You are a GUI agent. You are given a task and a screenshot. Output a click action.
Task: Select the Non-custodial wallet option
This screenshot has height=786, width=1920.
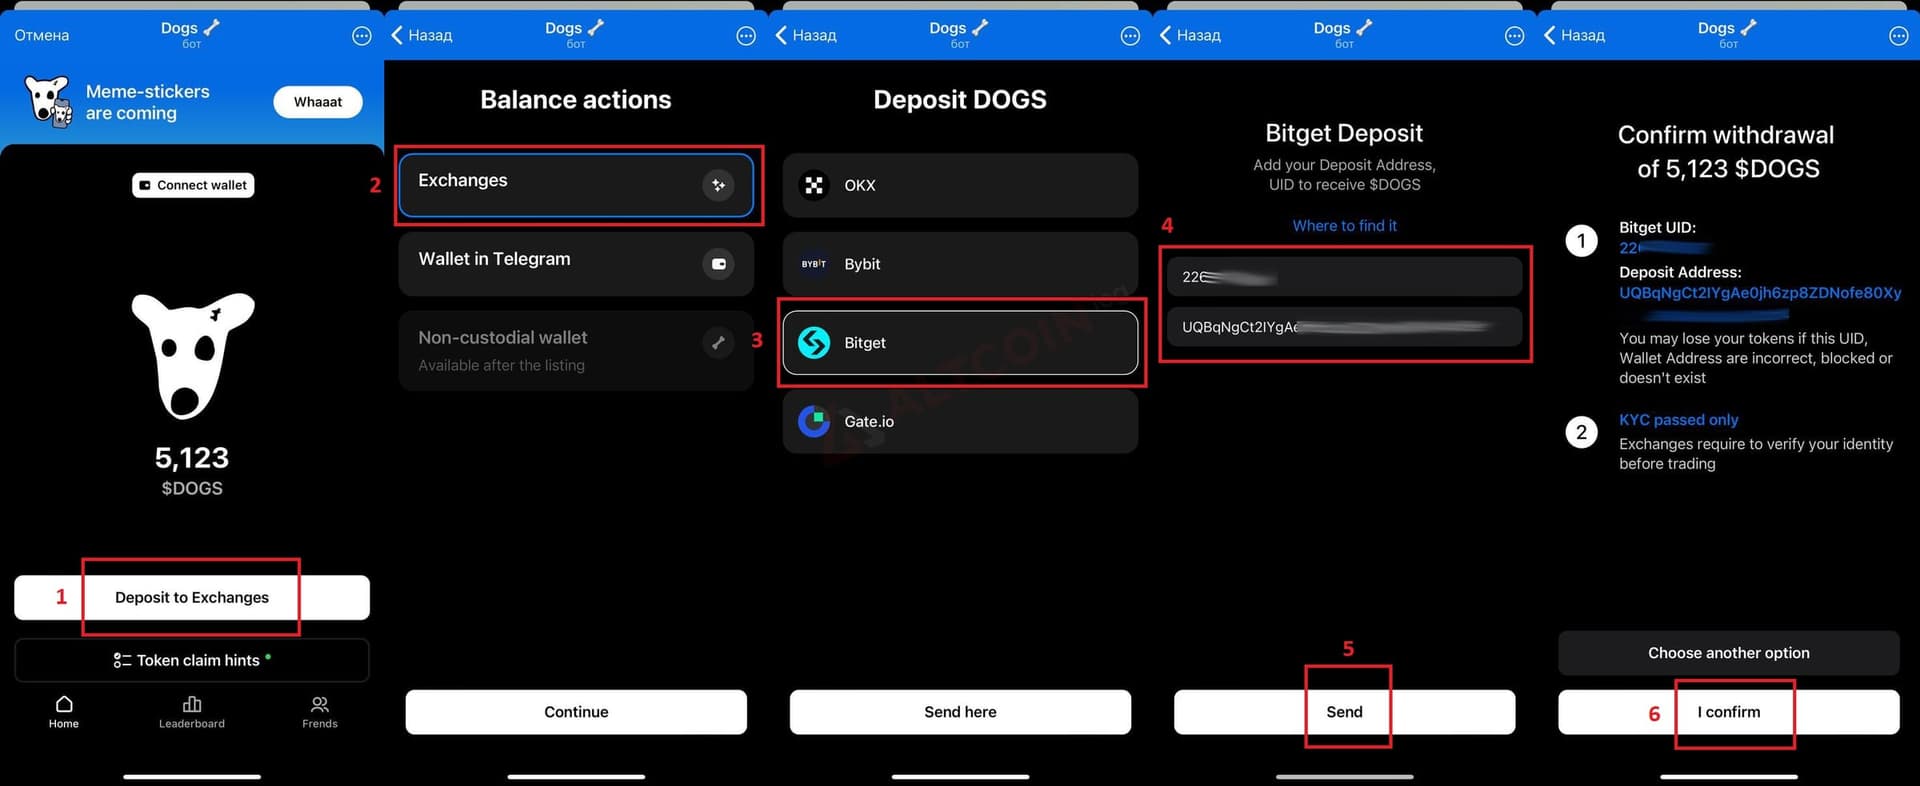pos(576,350)
